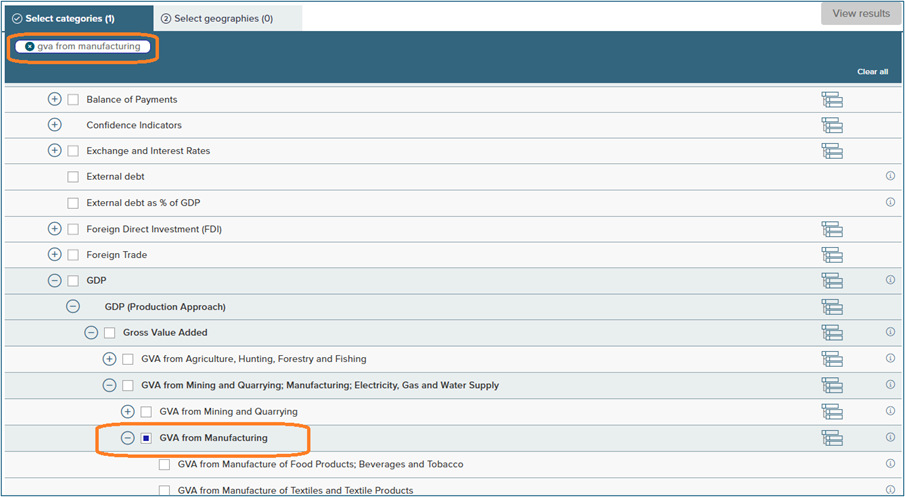The width and height of the screenshot is (905, 497).
Task: Show info for GVA from Manufacture of Textiles
Action: tap(890, 489)
